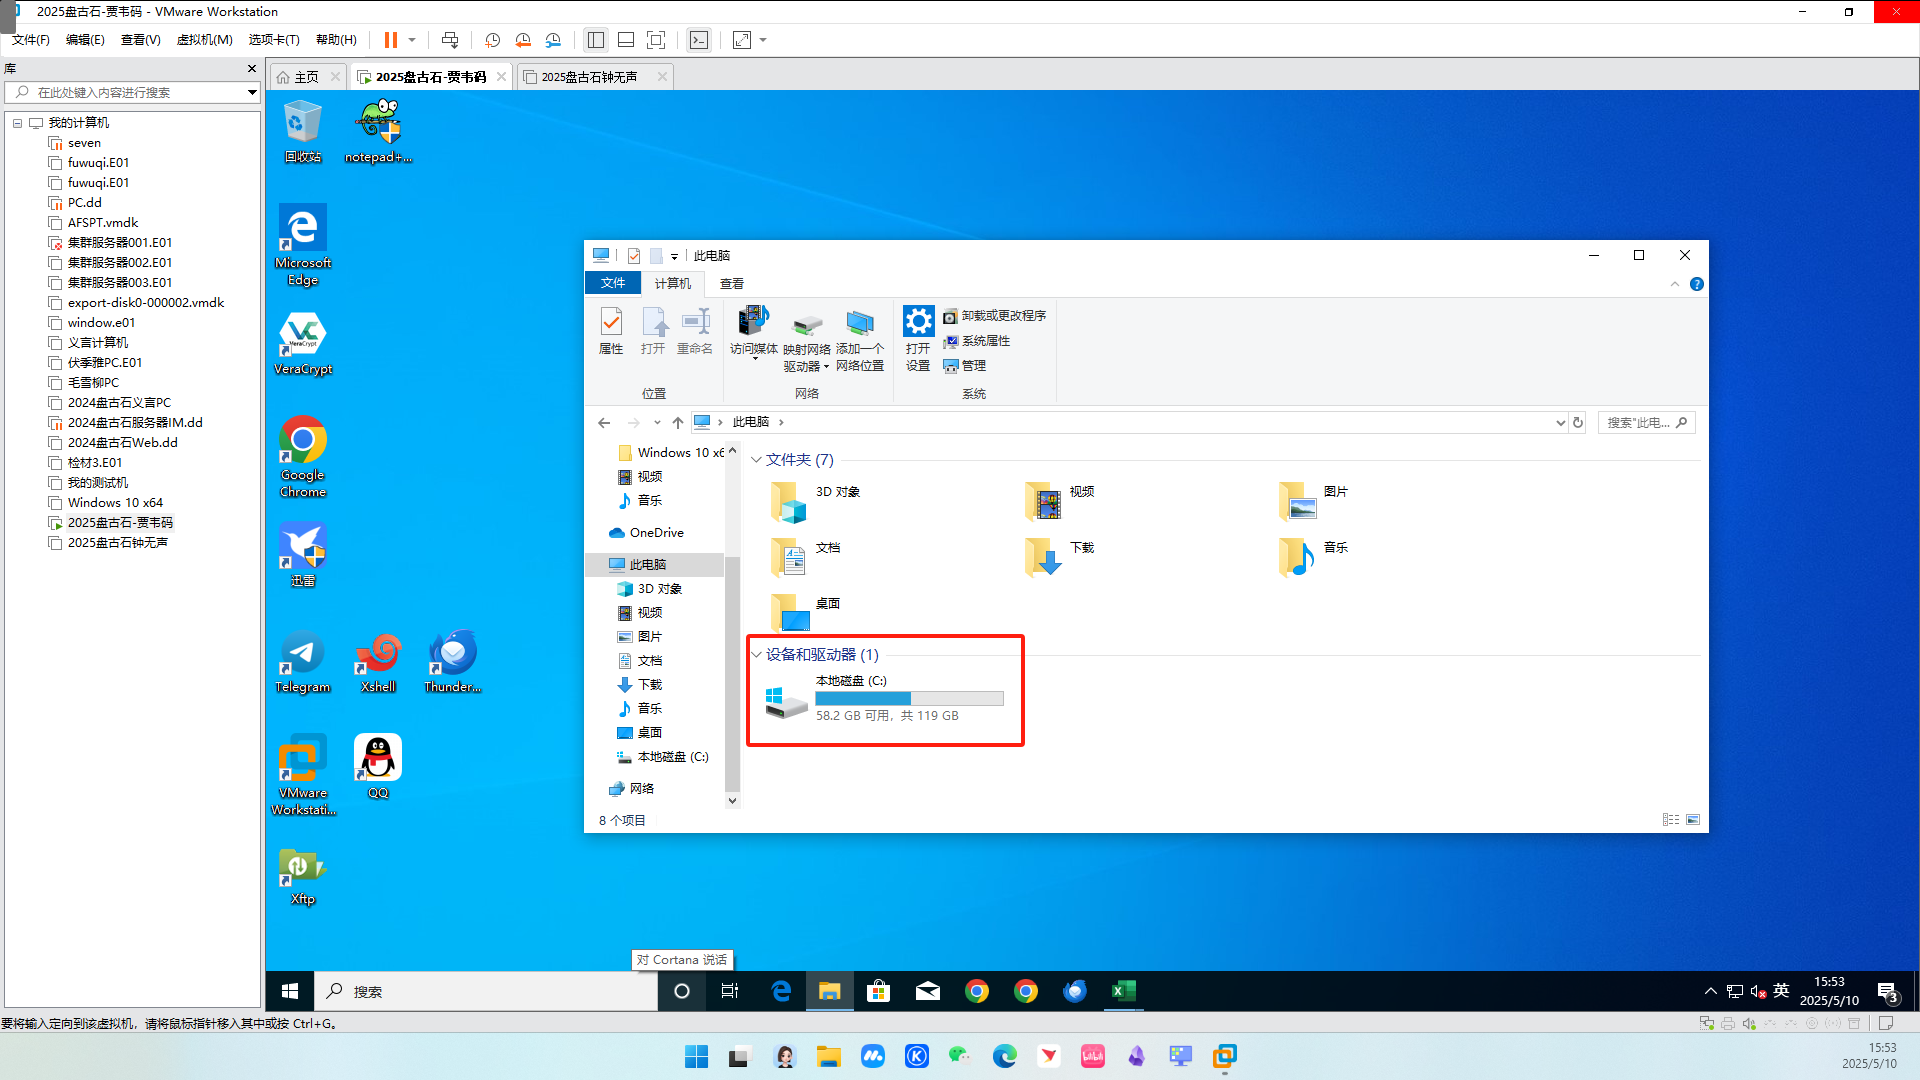This screenshot has width=1920, height=1080.
Task: Collapse the 文件夹 (7) section
Action: [x=757, y=460]
